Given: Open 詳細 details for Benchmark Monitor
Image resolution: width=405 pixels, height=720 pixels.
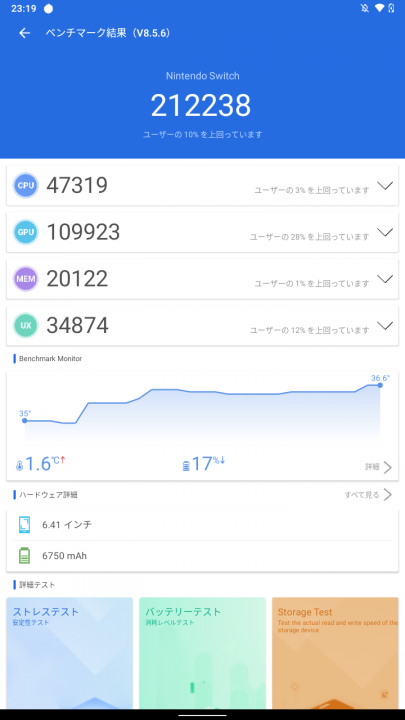Looking at the screenshot, I should pyautogui.click(x=378, y=467).
